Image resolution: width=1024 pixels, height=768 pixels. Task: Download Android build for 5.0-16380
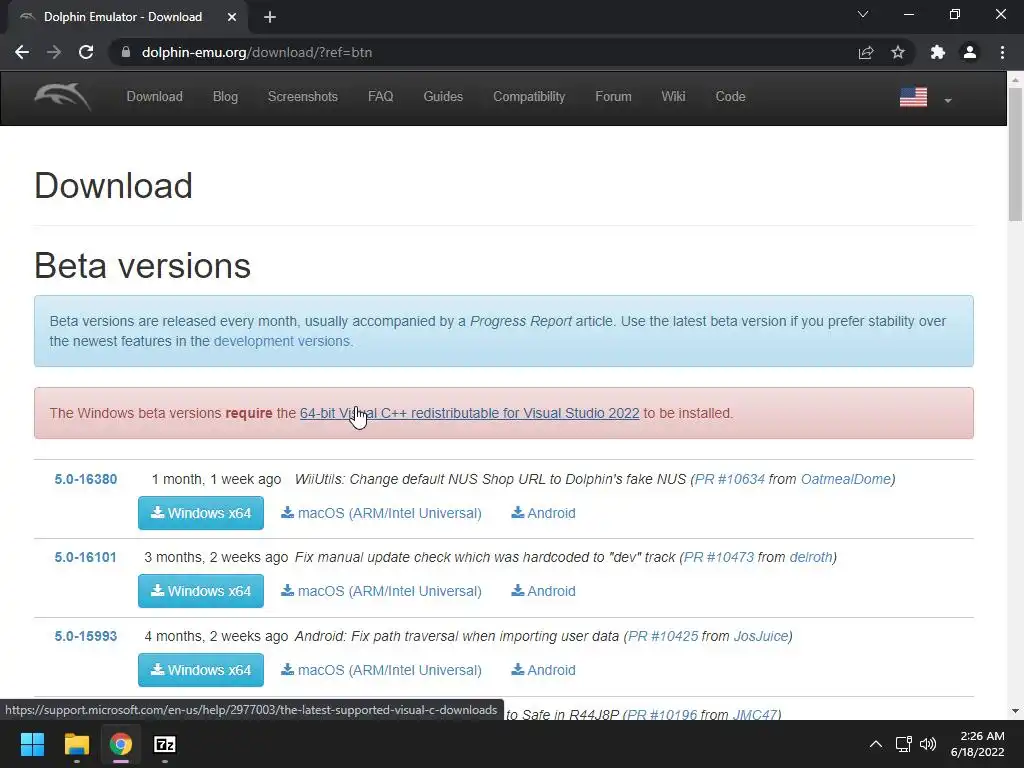click(543, 513)
